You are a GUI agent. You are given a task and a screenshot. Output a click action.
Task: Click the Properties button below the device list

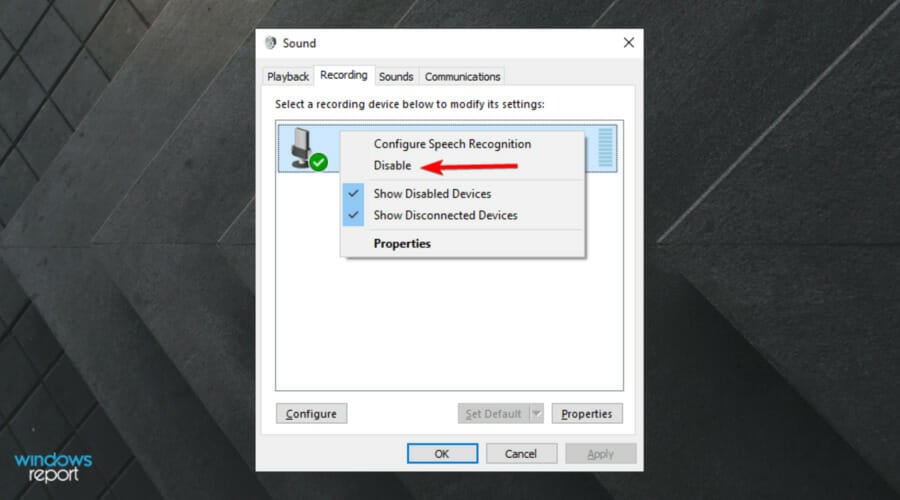pyautogui.click(x=587, y=413)
